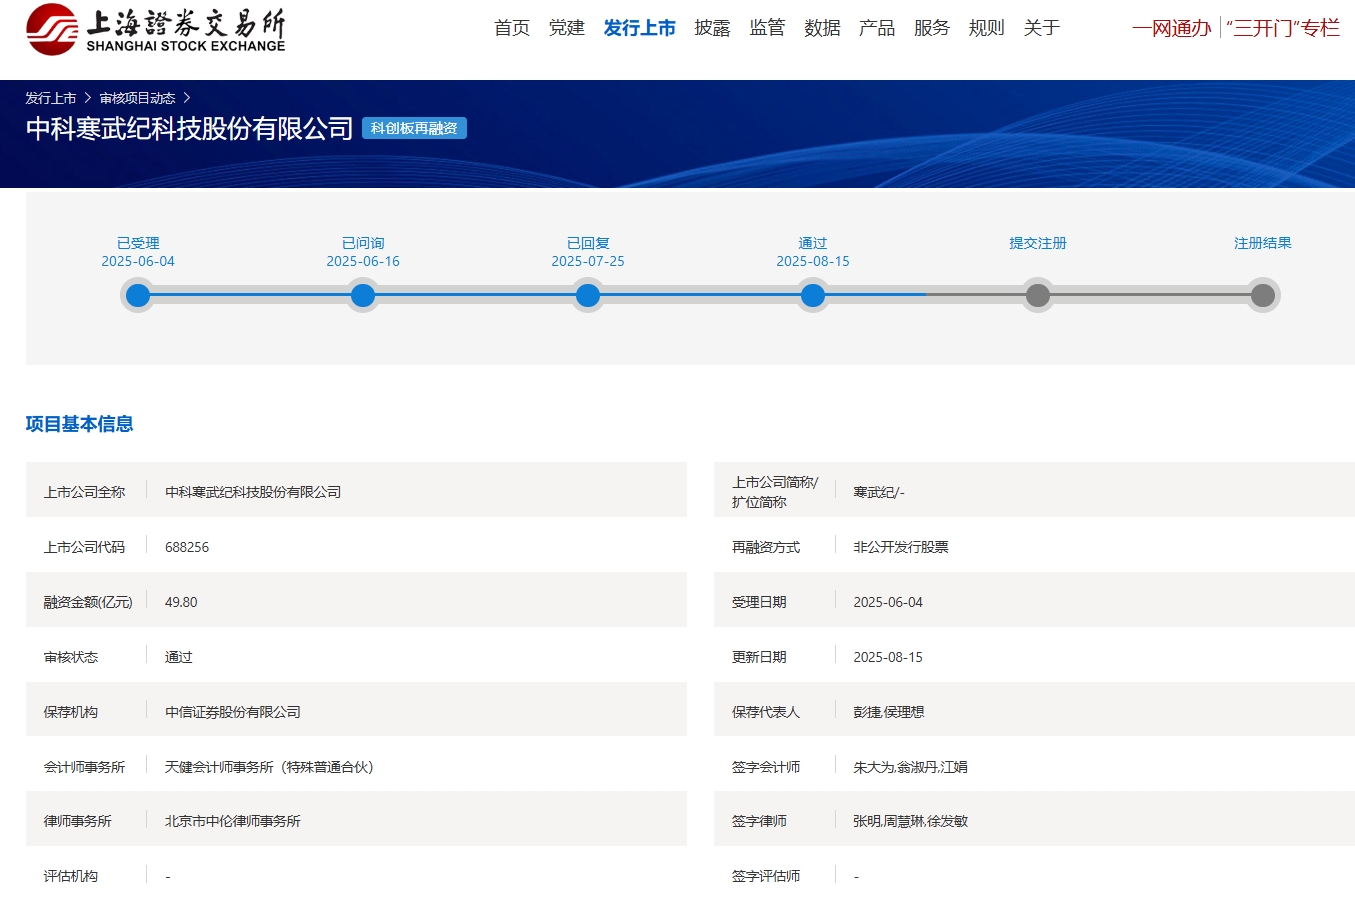Click the 科创板再融资 tag badge

tap(414, 128)
